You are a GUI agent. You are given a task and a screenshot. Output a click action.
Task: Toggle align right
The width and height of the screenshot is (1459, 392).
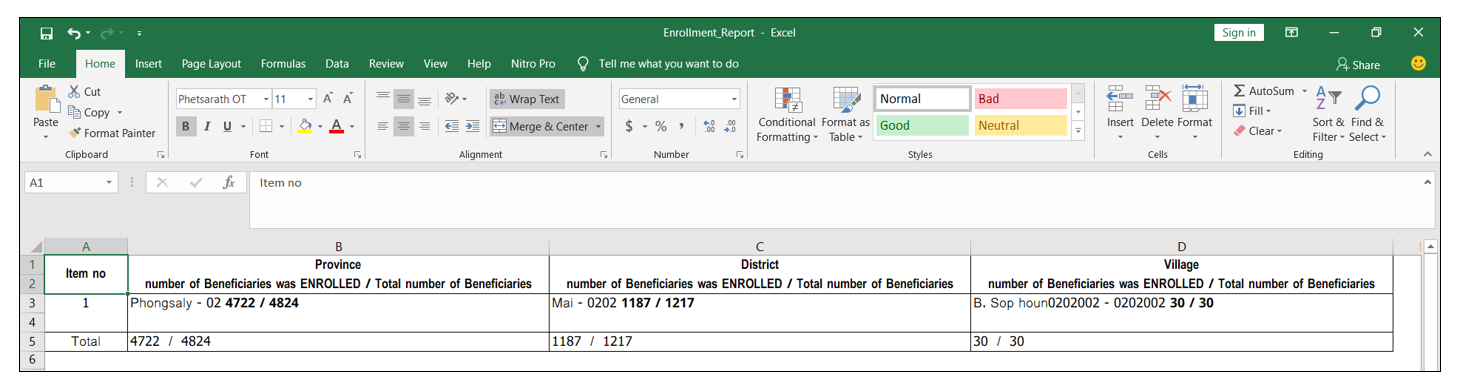tap(424, 126)
